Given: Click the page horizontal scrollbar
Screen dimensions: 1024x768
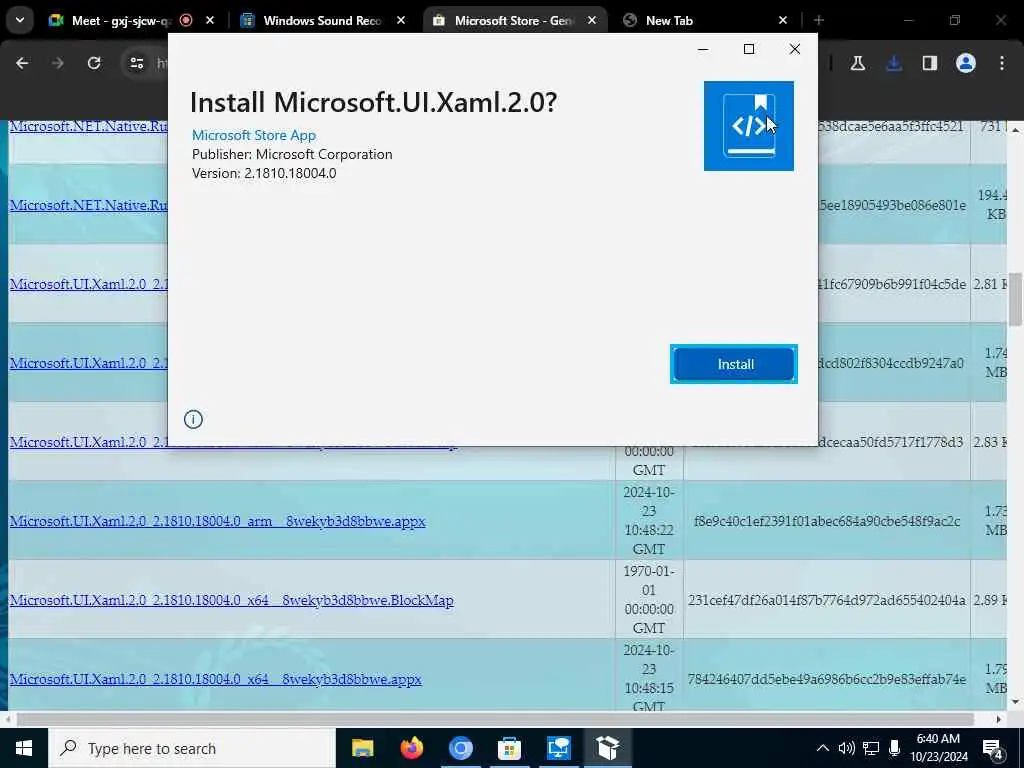Looking at the screenshot, I should pyautogui.click(x=495, y=719).
